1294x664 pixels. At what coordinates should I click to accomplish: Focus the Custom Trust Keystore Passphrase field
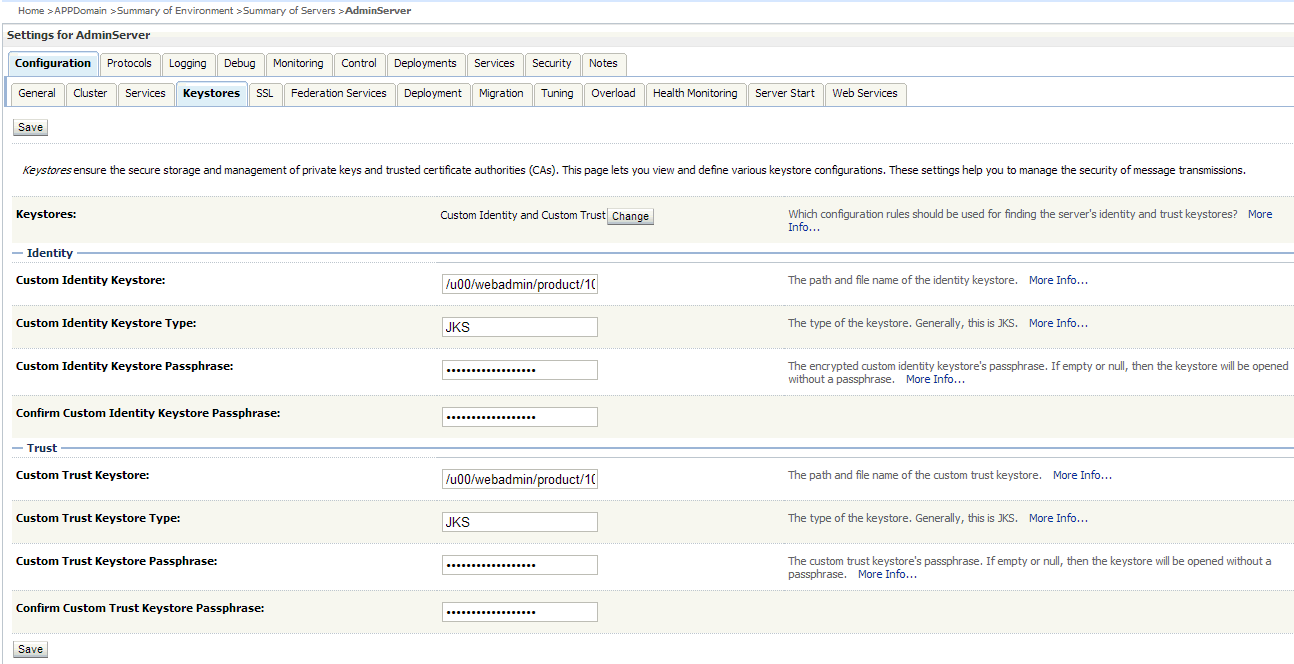[x=520, y=565]
